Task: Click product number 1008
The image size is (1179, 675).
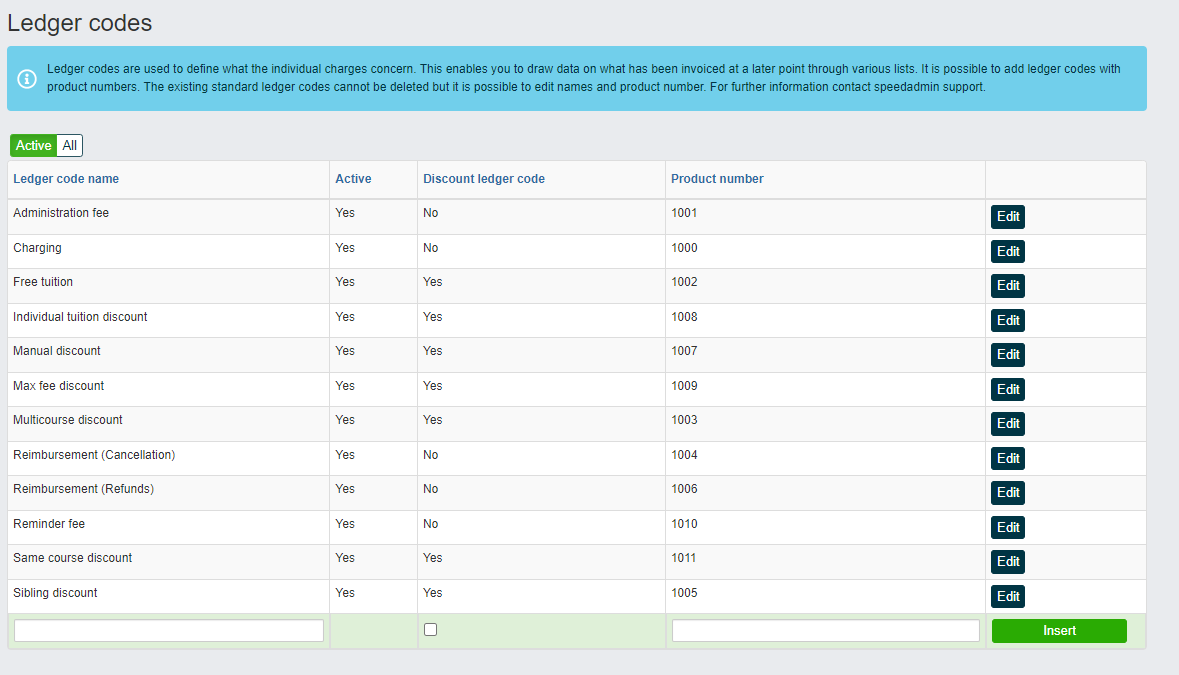Action: pyautogui.click(x=684, y=316)
